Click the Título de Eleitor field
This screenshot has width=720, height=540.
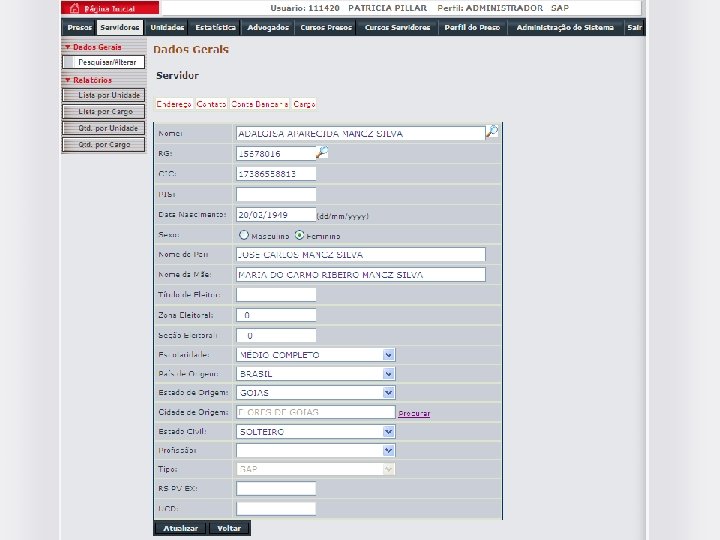[x=276, y=294]
